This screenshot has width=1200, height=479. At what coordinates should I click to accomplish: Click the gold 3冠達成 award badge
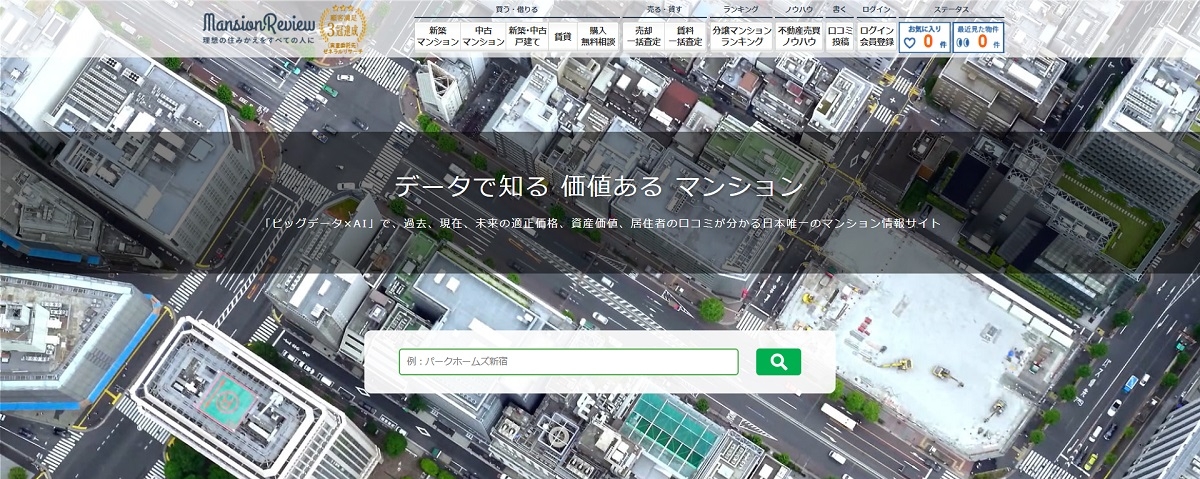click(x=342, y=29)
